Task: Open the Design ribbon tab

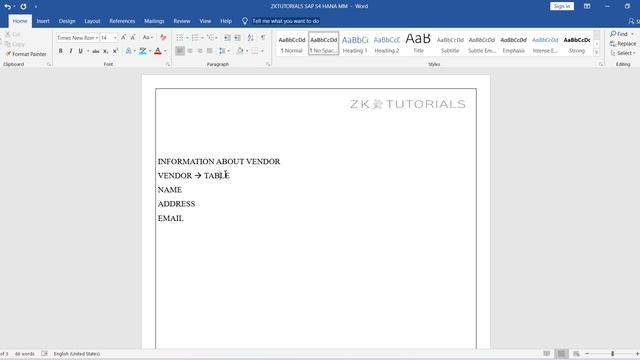Action: coord(67,21)
